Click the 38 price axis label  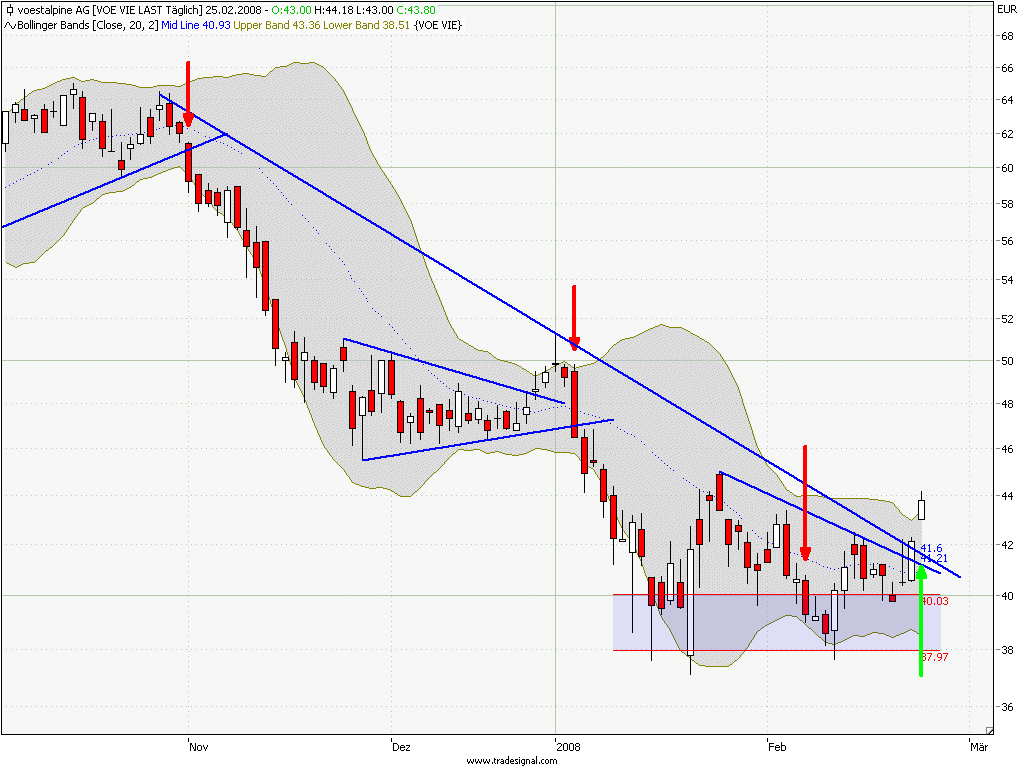(1007, 650)
